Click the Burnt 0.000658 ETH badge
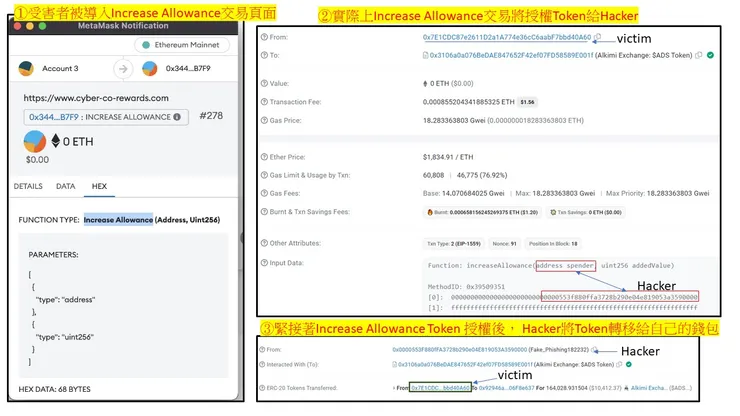This screenshot has width=740, height=416. click(482, 212)
